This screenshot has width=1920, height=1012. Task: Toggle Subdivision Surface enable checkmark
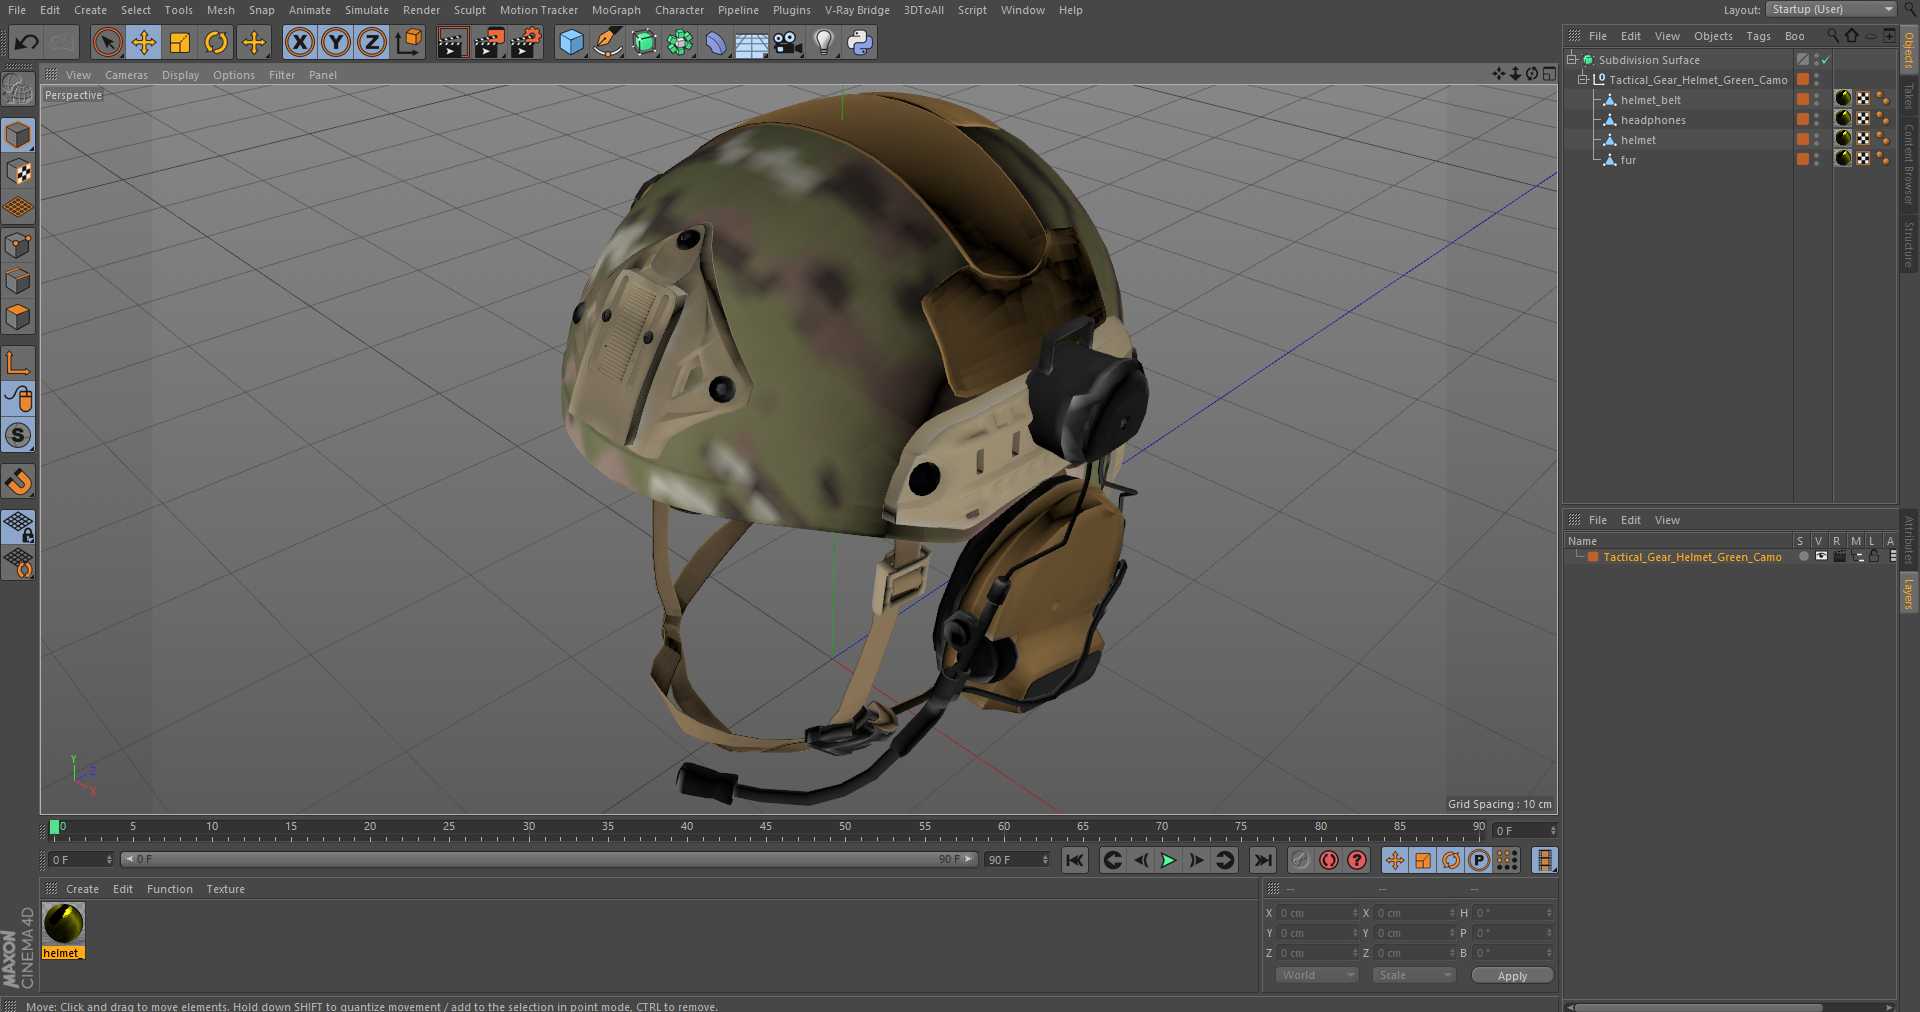(1826, 60)
